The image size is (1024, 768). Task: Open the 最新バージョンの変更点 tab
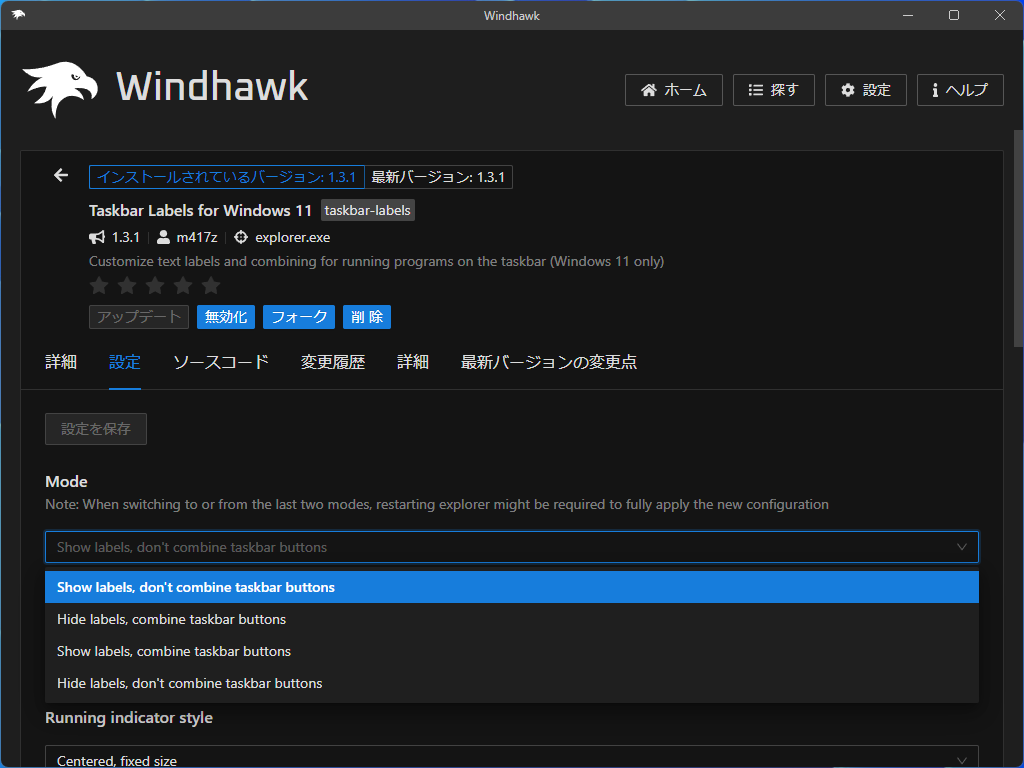[549, 362]
